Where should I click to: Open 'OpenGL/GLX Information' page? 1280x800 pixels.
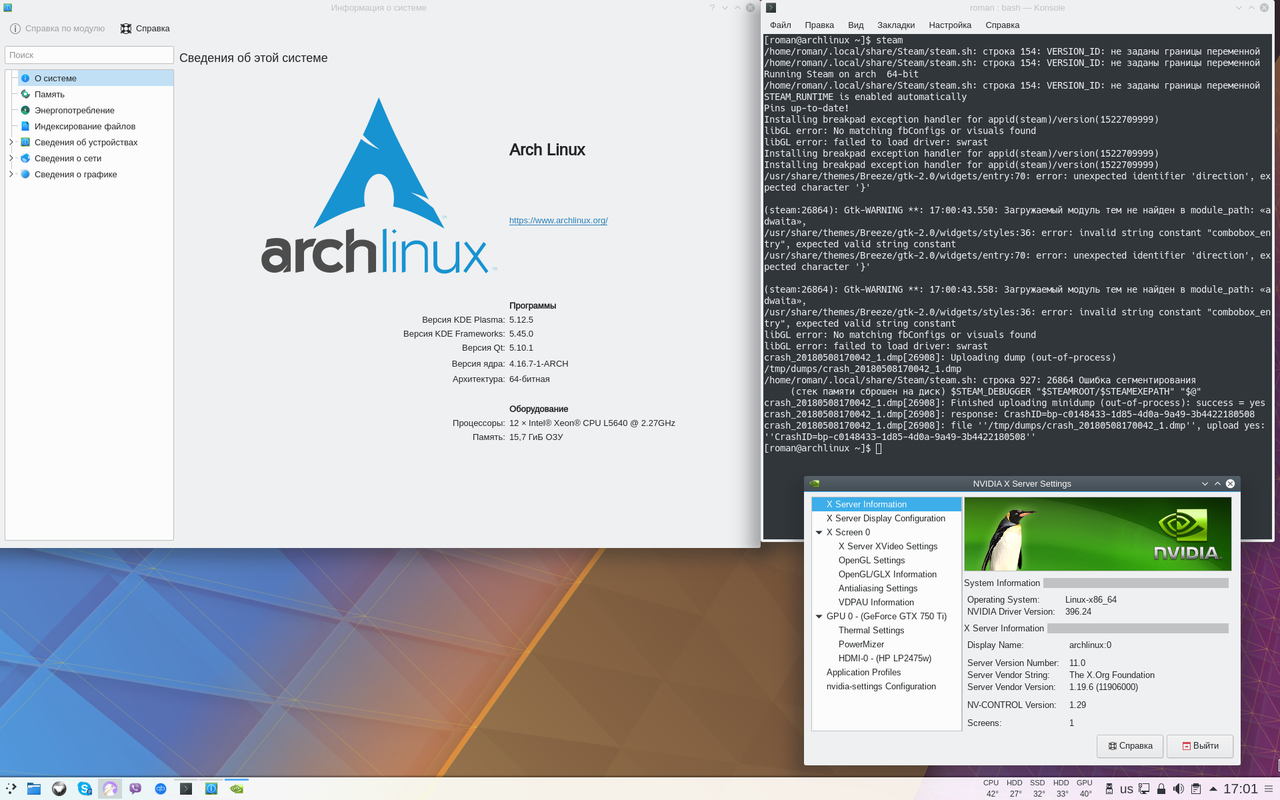(x=888, y=574)
